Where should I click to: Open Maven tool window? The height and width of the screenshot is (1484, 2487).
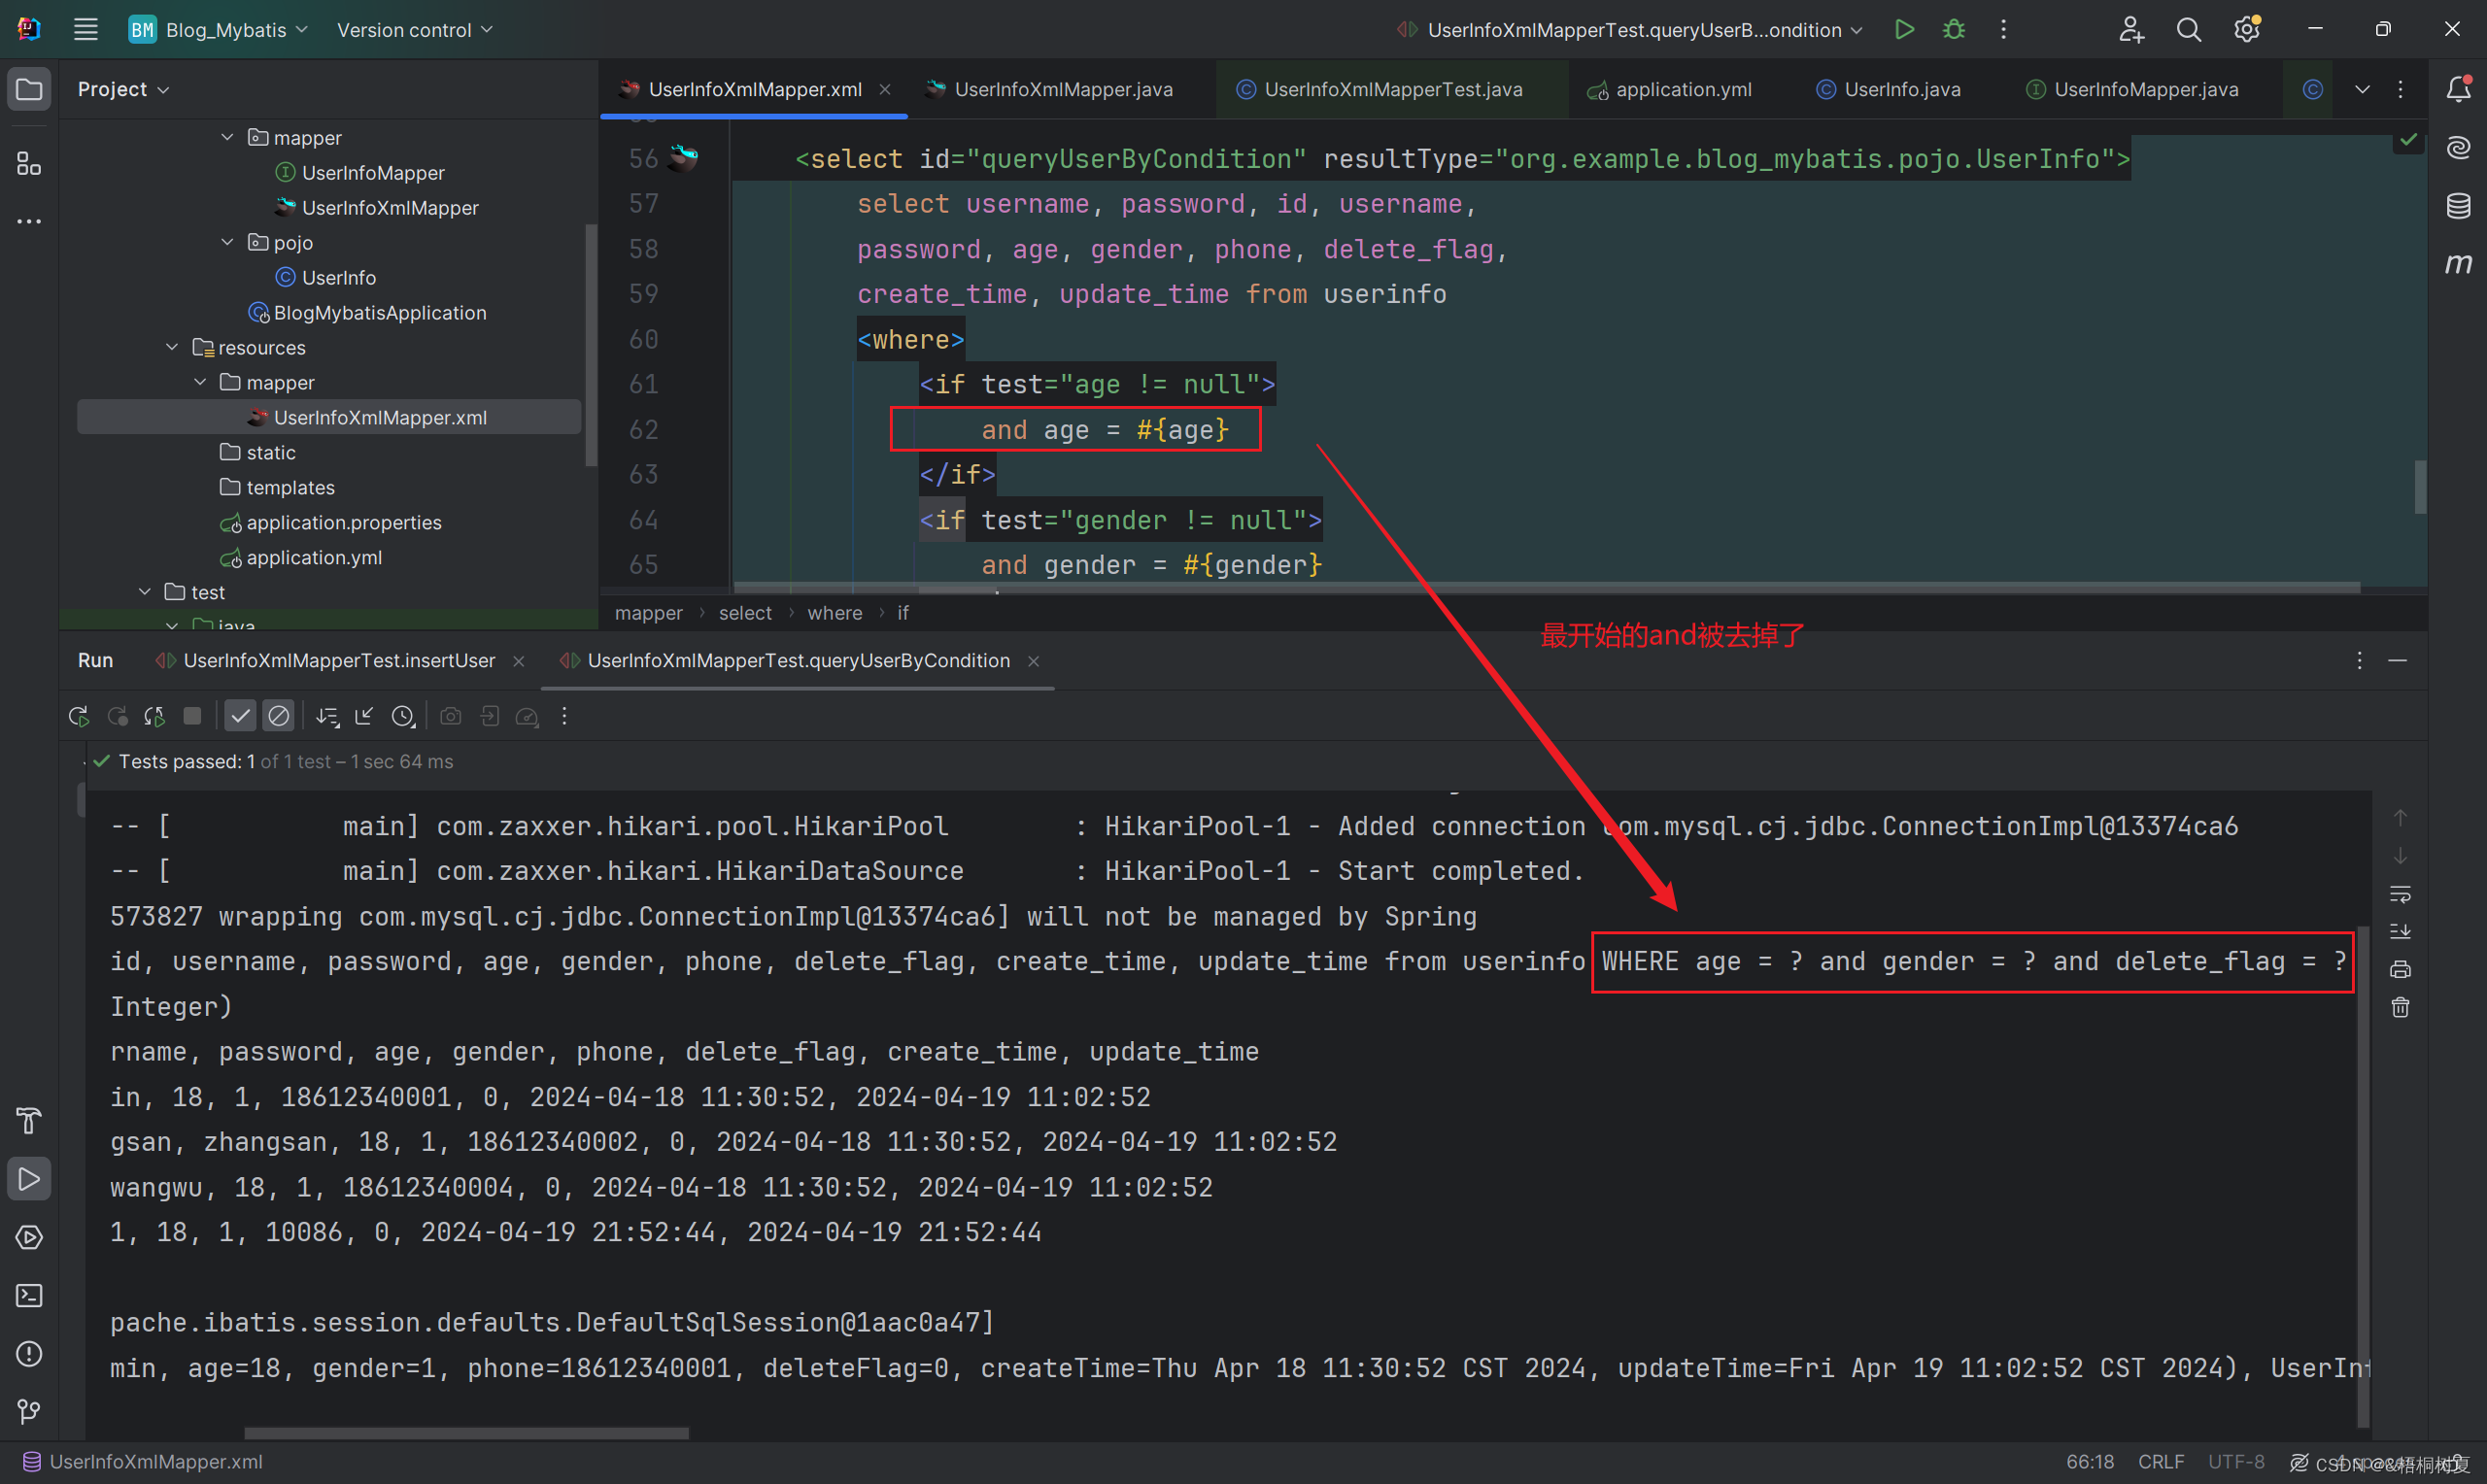[2458, 264]
